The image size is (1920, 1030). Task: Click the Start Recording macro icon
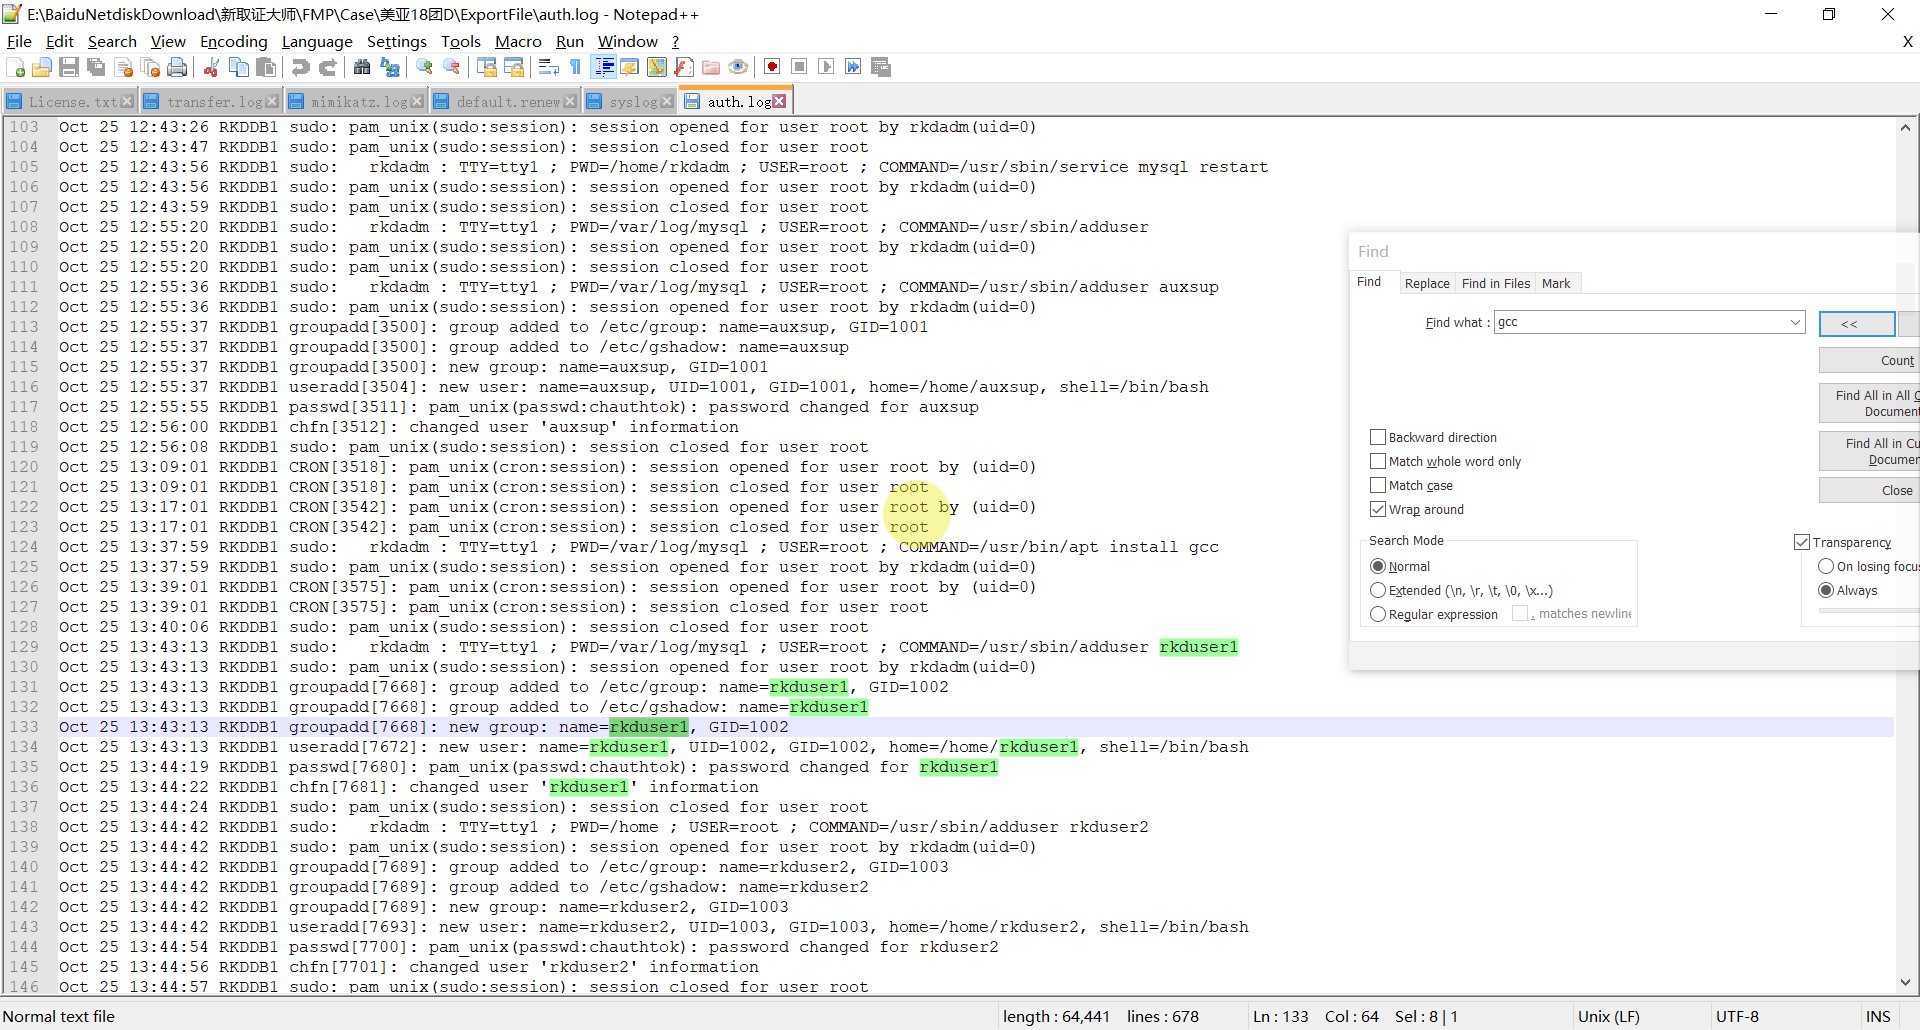[772, 67]
